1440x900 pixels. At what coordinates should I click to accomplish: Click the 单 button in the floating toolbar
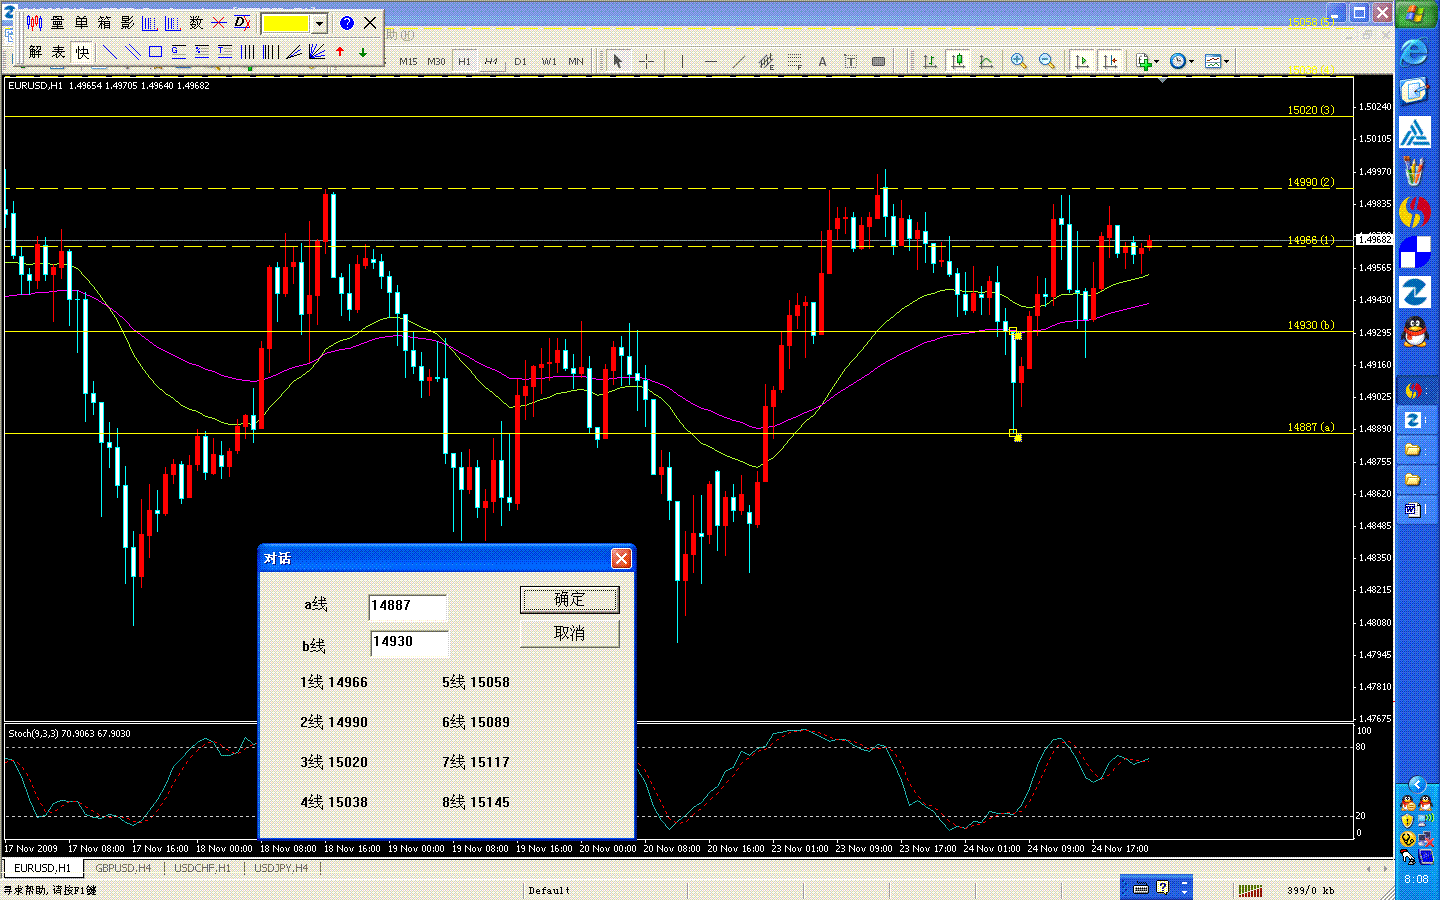coord(81,23)
